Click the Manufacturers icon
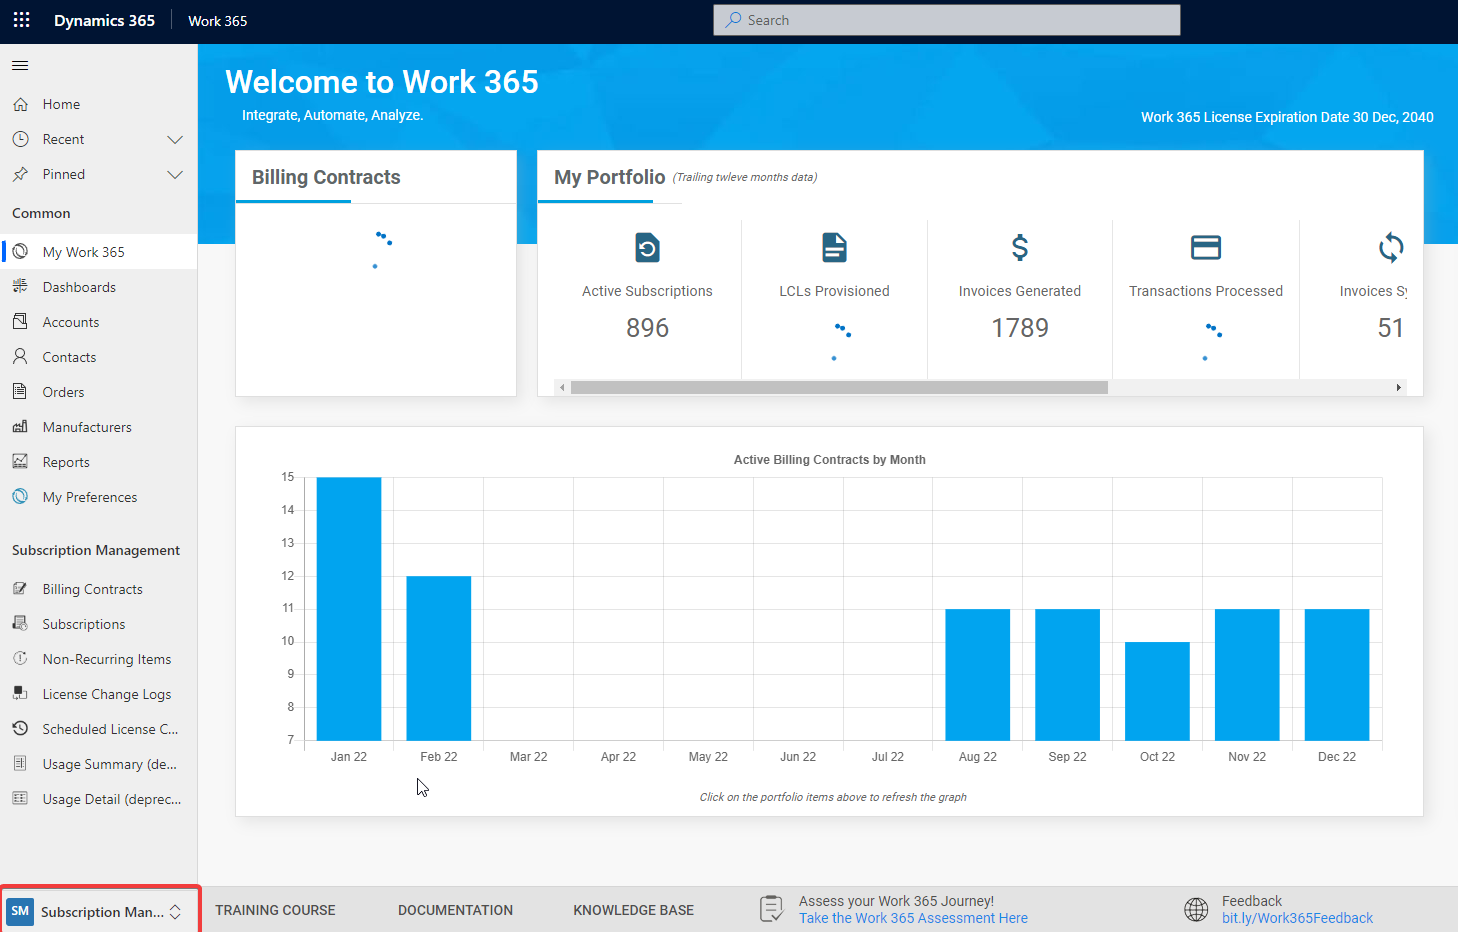This screenshot has width=1458, height=932. coord(20,427)
